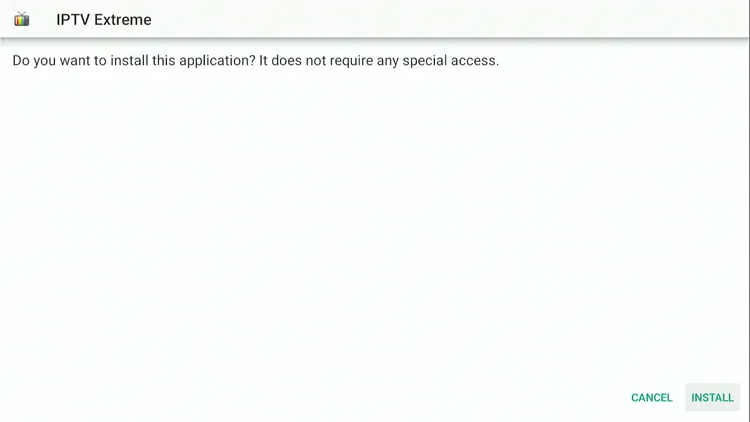This screenshot has width=750, height=422.
Task: Start installing with the highlighted INSTALL button
Action: [x=712, y=397]
